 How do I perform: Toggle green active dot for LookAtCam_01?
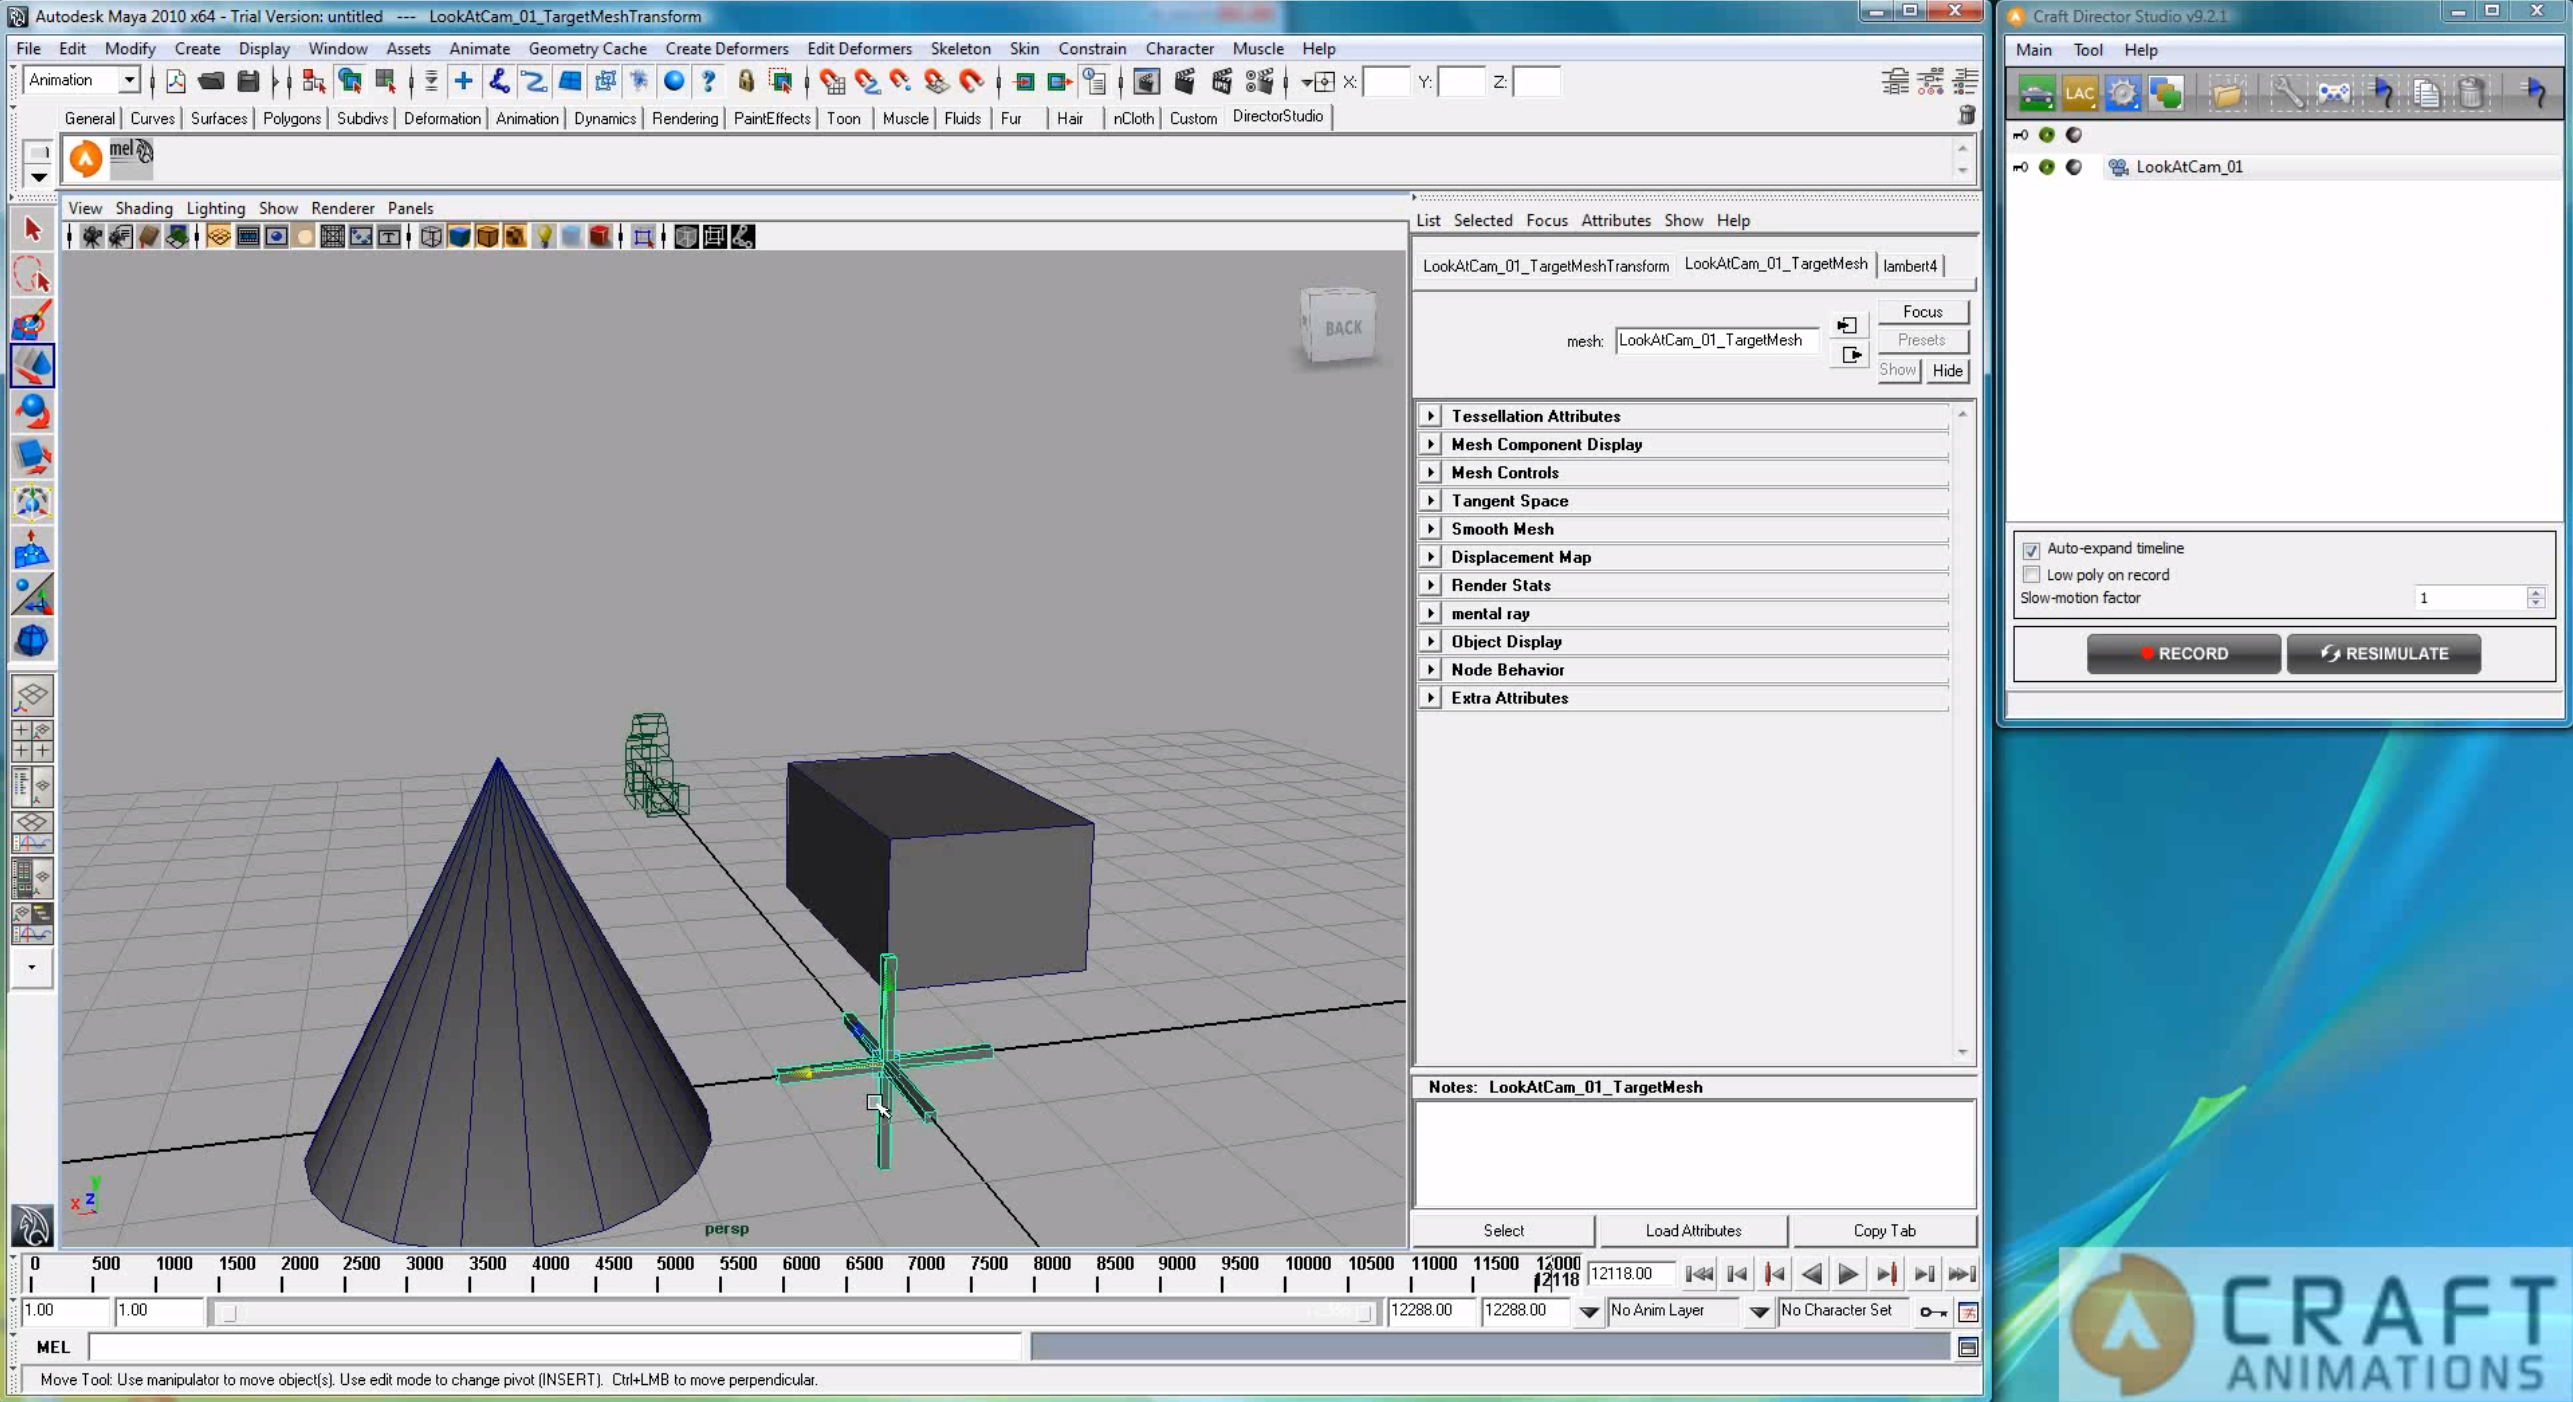pos(2047,167)
